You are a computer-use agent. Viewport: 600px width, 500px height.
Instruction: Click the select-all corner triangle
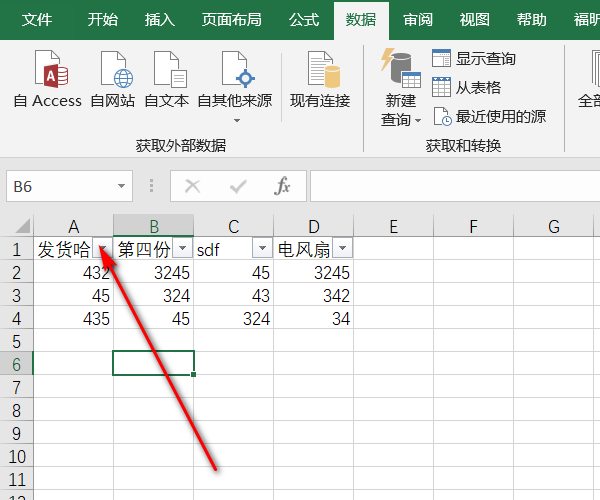pos(23,226)
